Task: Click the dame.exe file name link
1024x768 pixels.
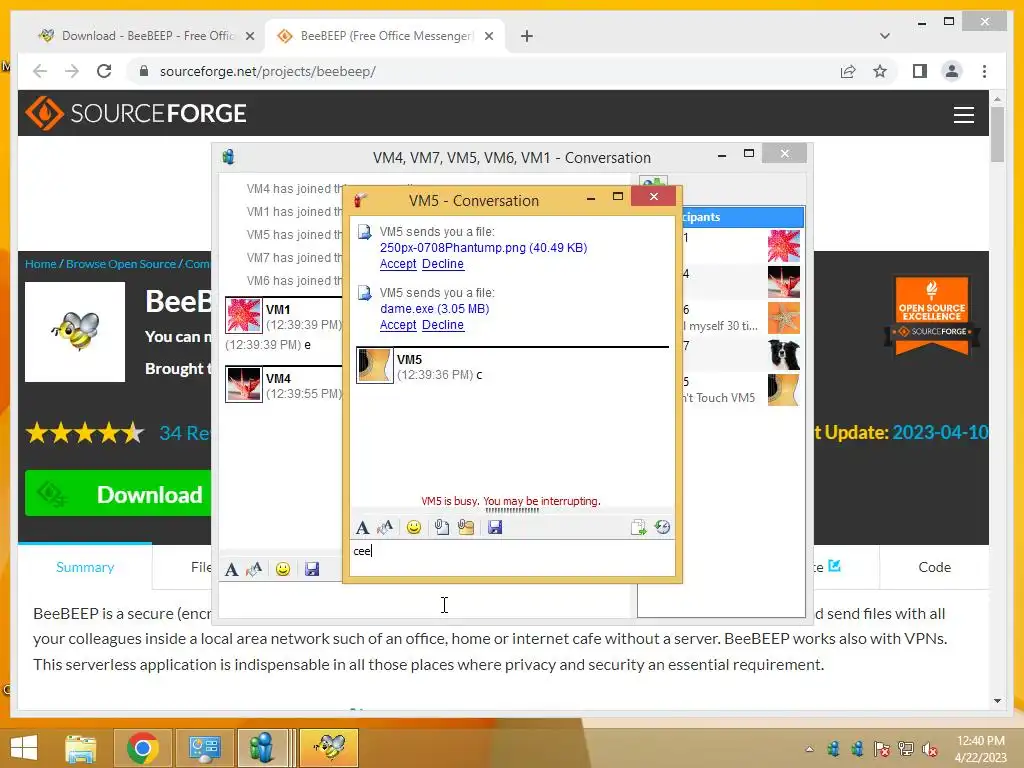Action: [x=434, y=308]
